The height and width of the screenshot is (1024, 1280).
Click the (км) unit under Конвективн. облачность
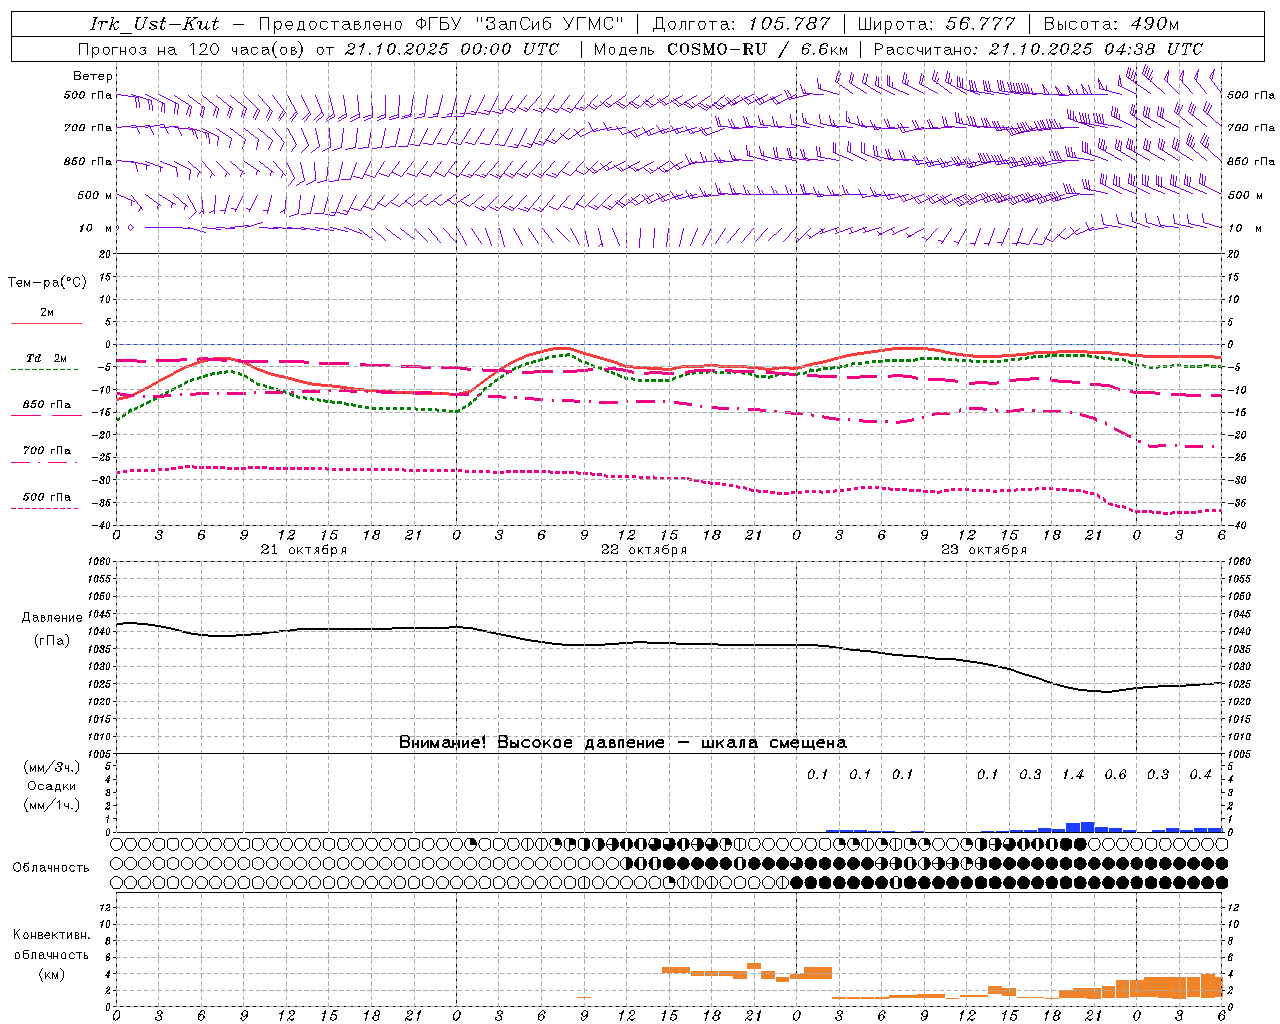(x=51, y=974)
